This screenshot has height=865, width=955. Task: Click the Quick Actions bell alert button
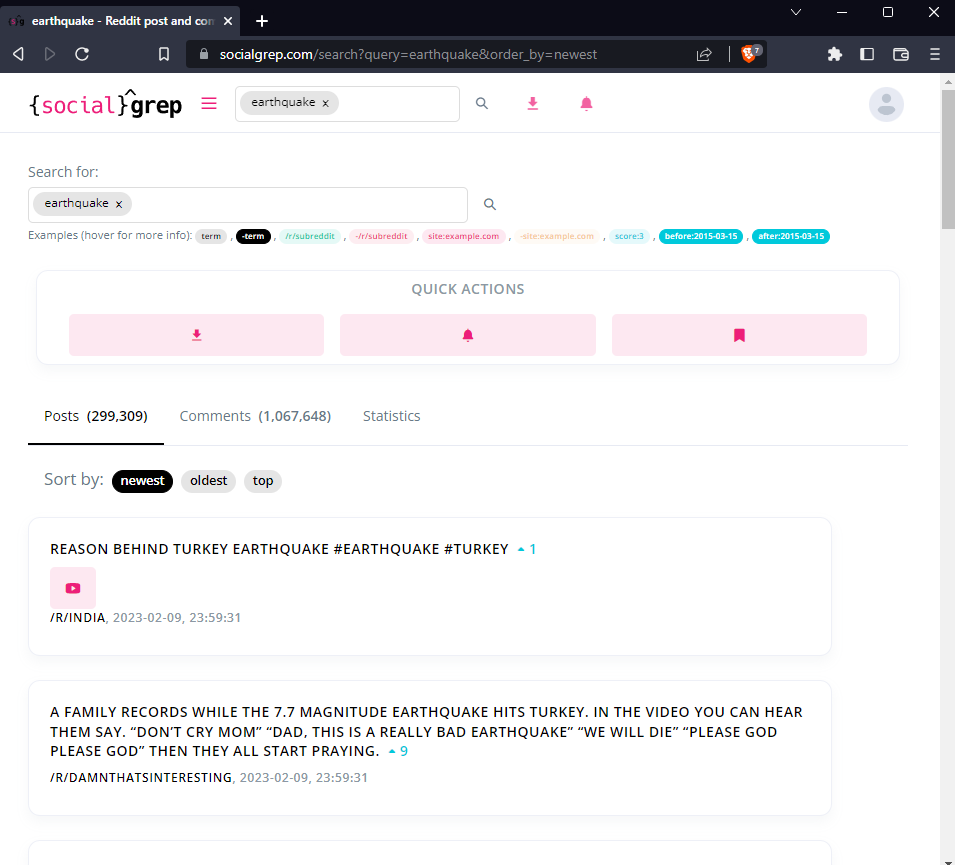click(468, 335)
